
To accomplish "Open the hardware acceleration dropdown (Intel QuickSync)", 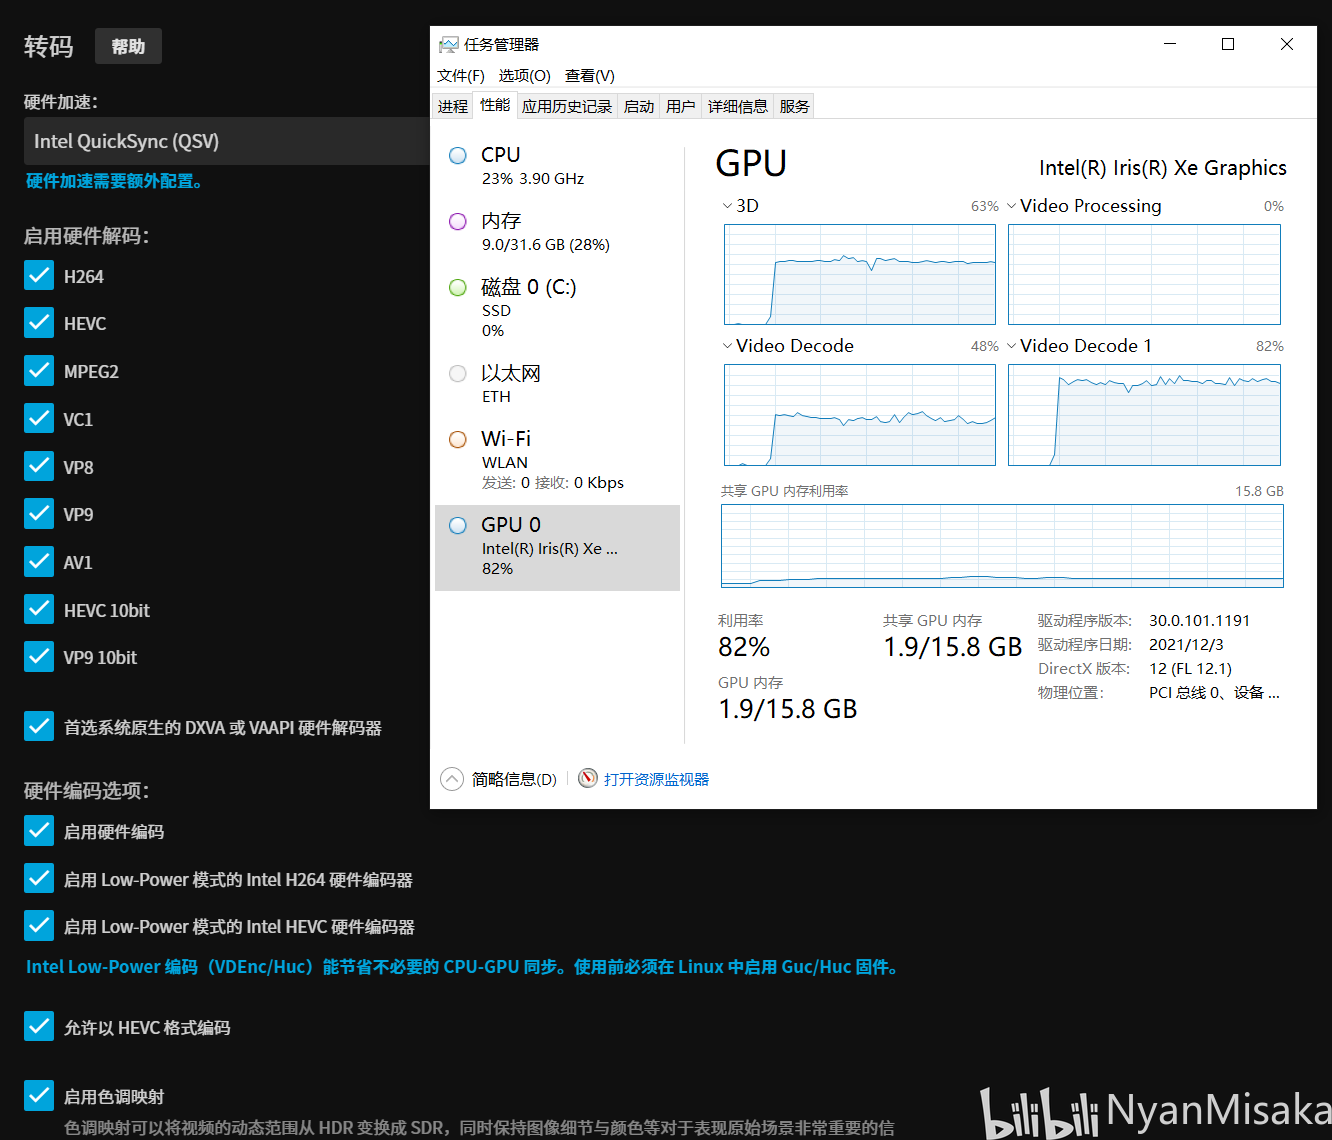I will (x=227, y=141).
